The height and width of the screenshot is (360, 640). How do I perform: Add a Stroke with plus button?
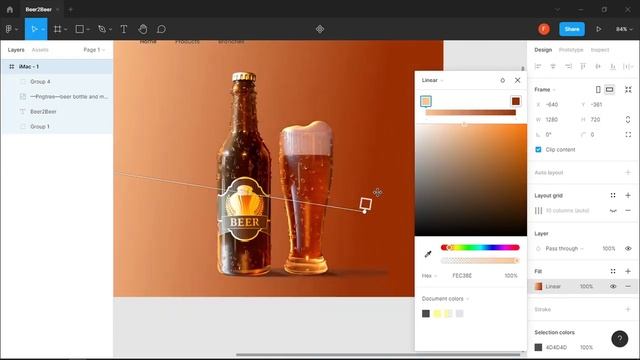pyautogui.click(x=628, y=309)
